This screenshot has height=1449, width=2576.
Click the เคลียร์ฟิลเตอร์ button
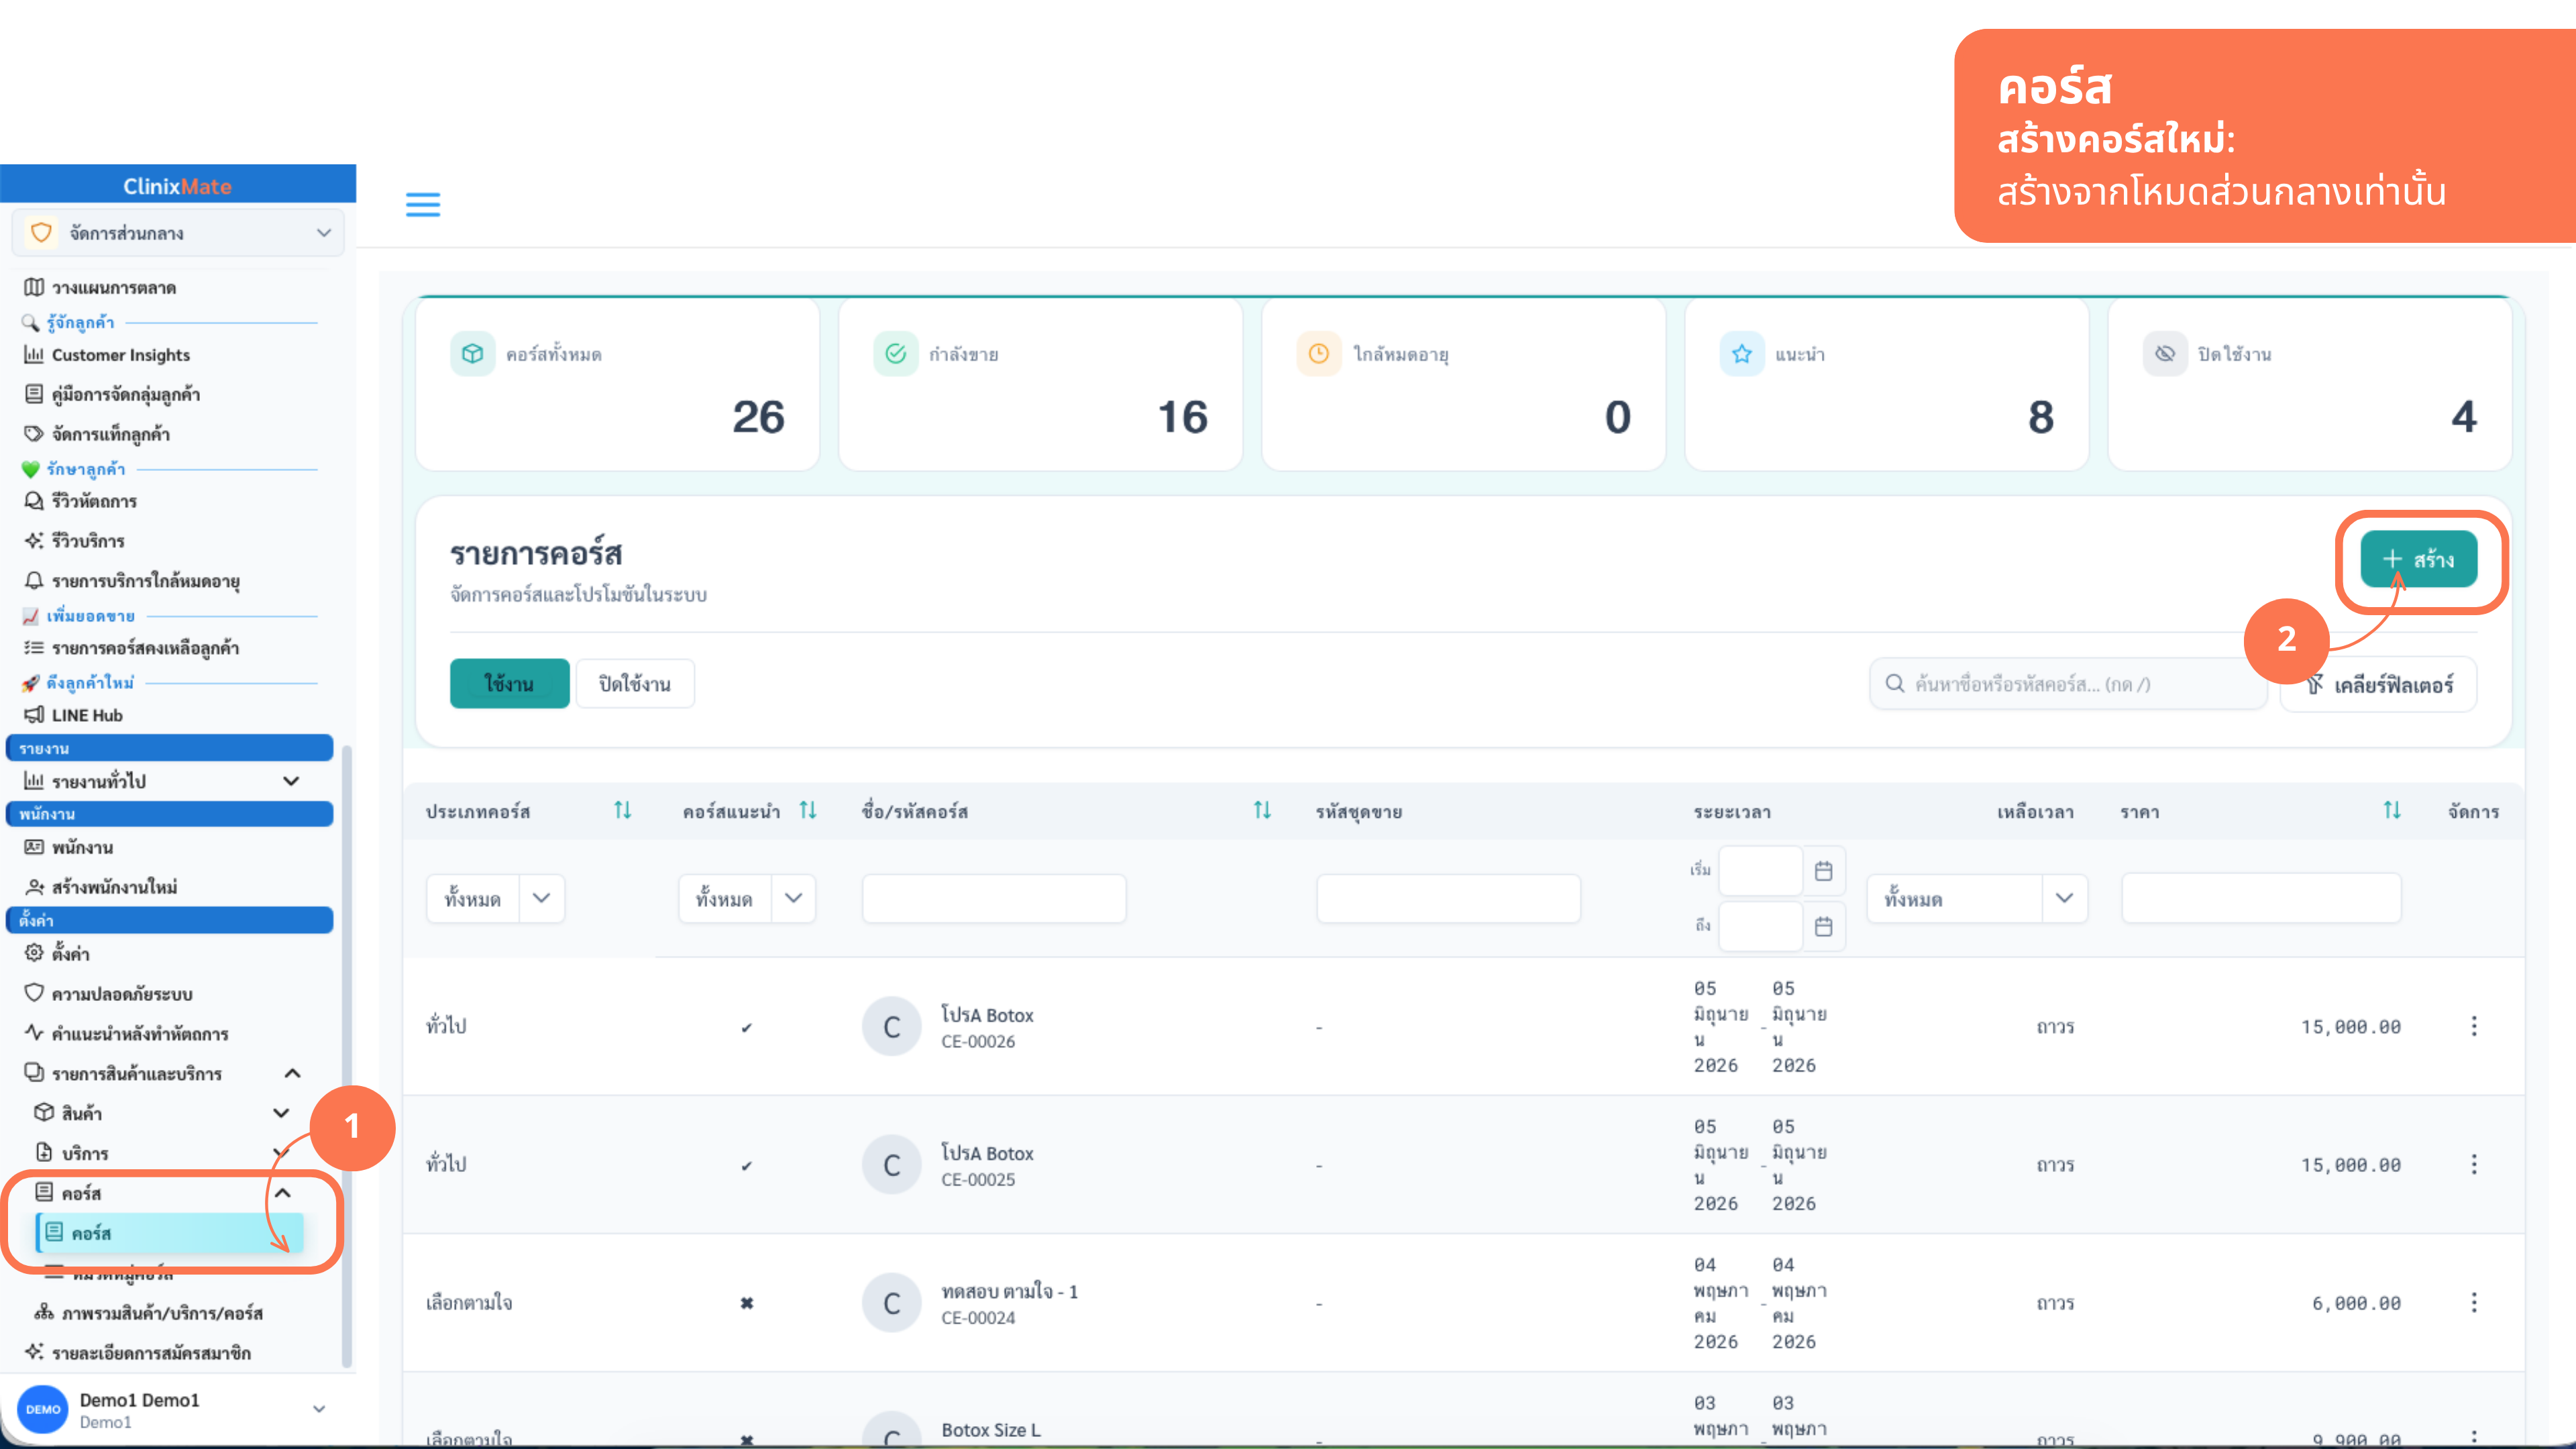pos(2379,685)
